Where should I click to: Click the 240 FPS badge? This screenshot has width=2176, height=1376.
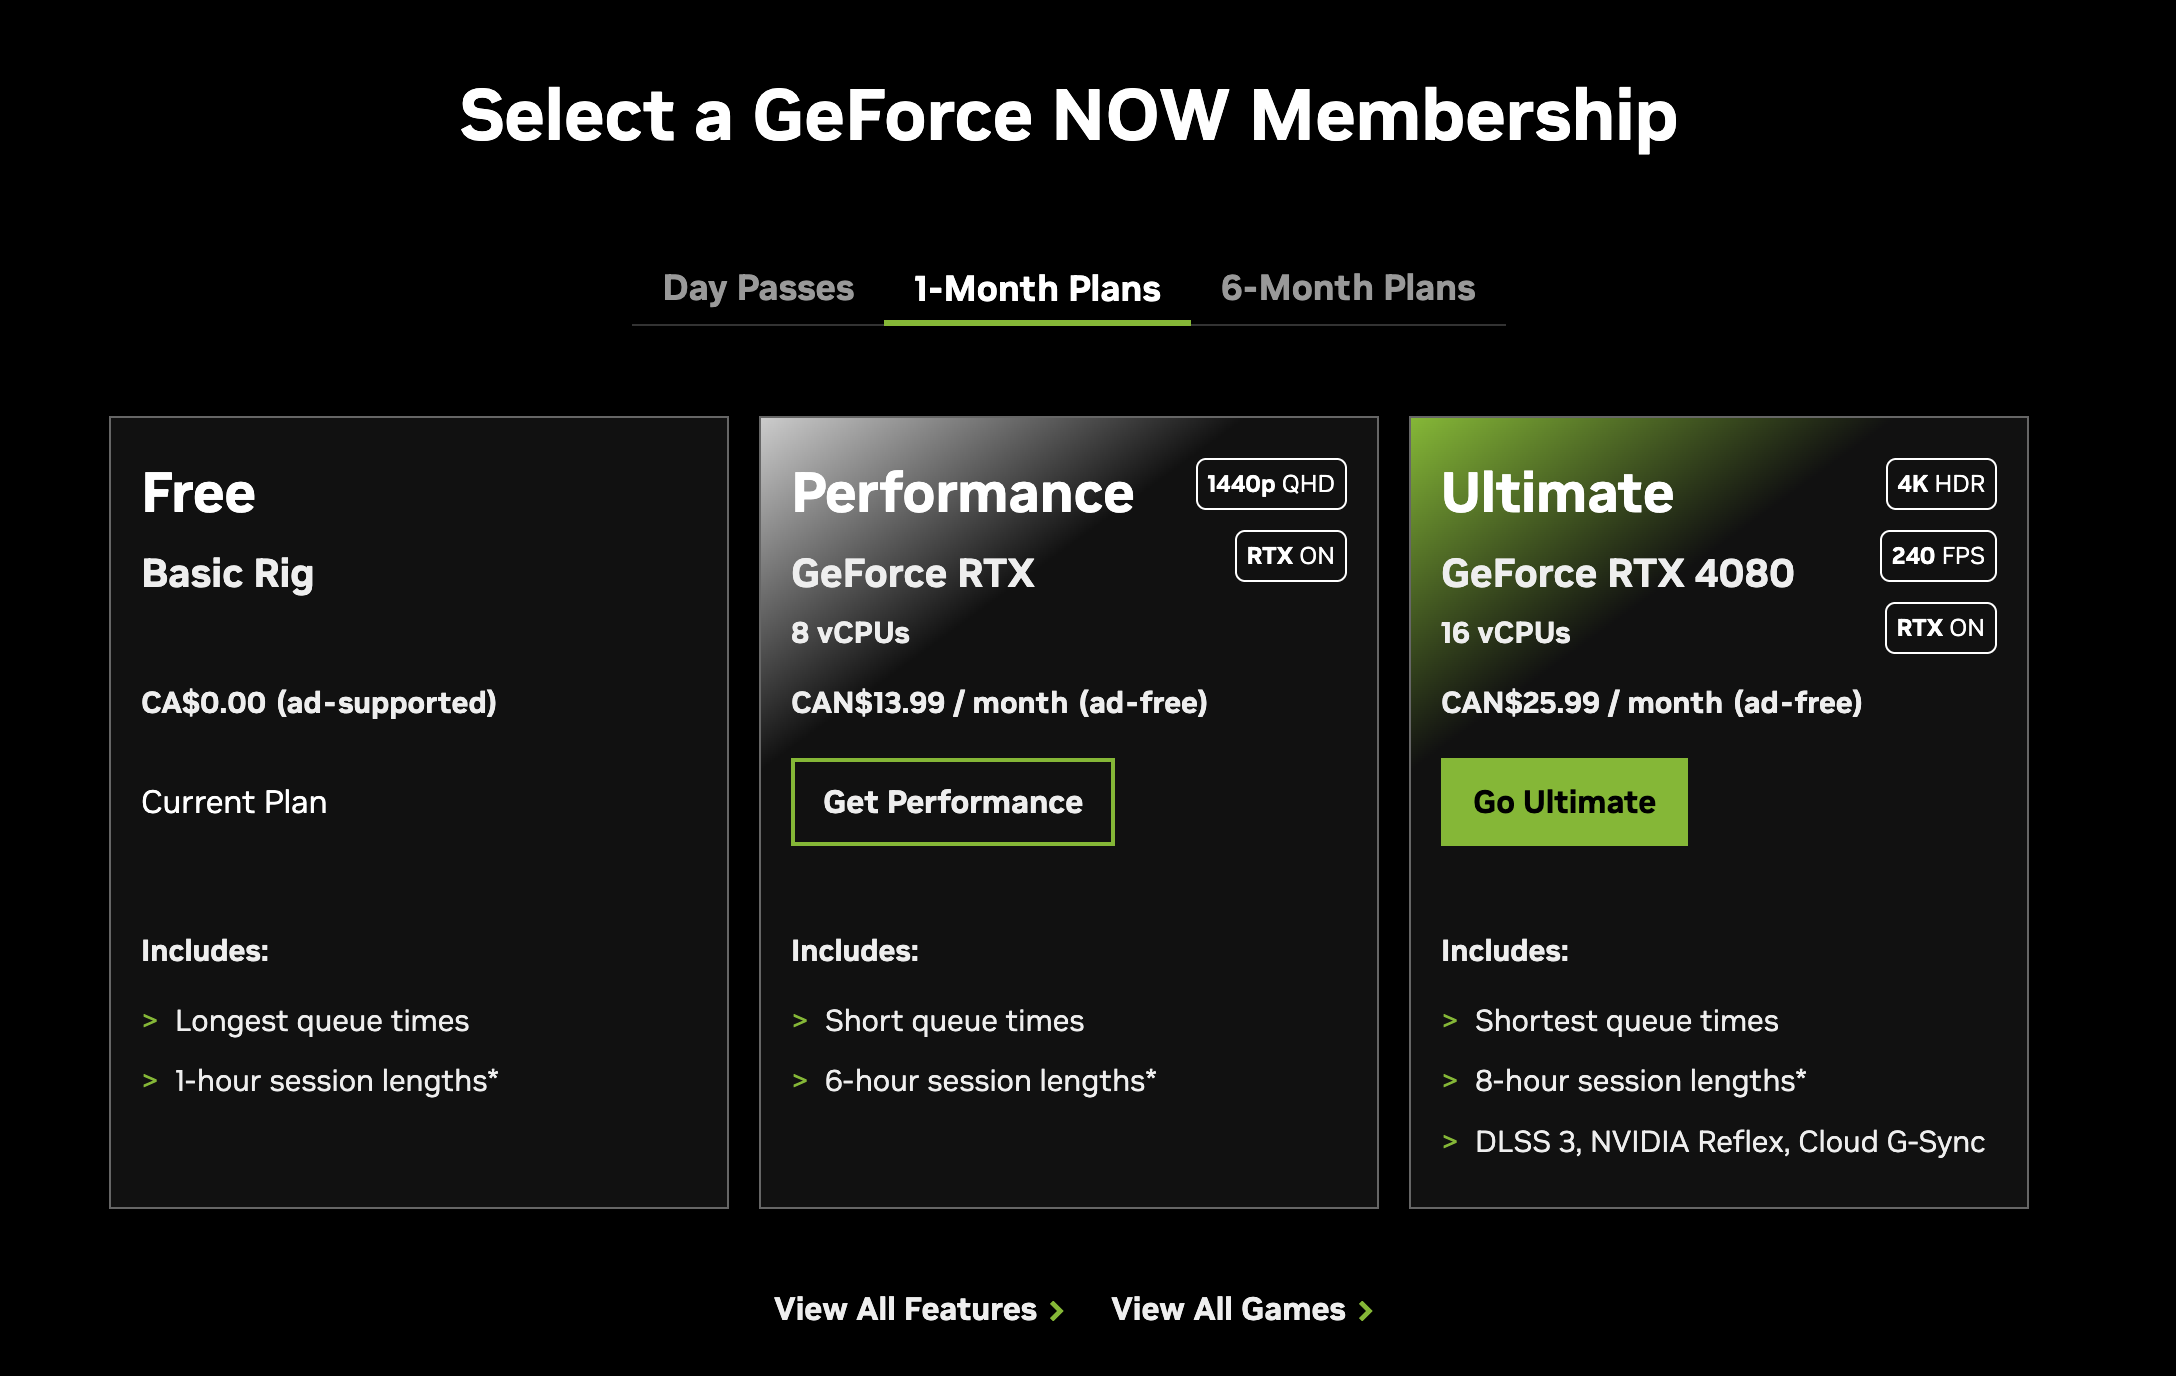point(1938,556)
